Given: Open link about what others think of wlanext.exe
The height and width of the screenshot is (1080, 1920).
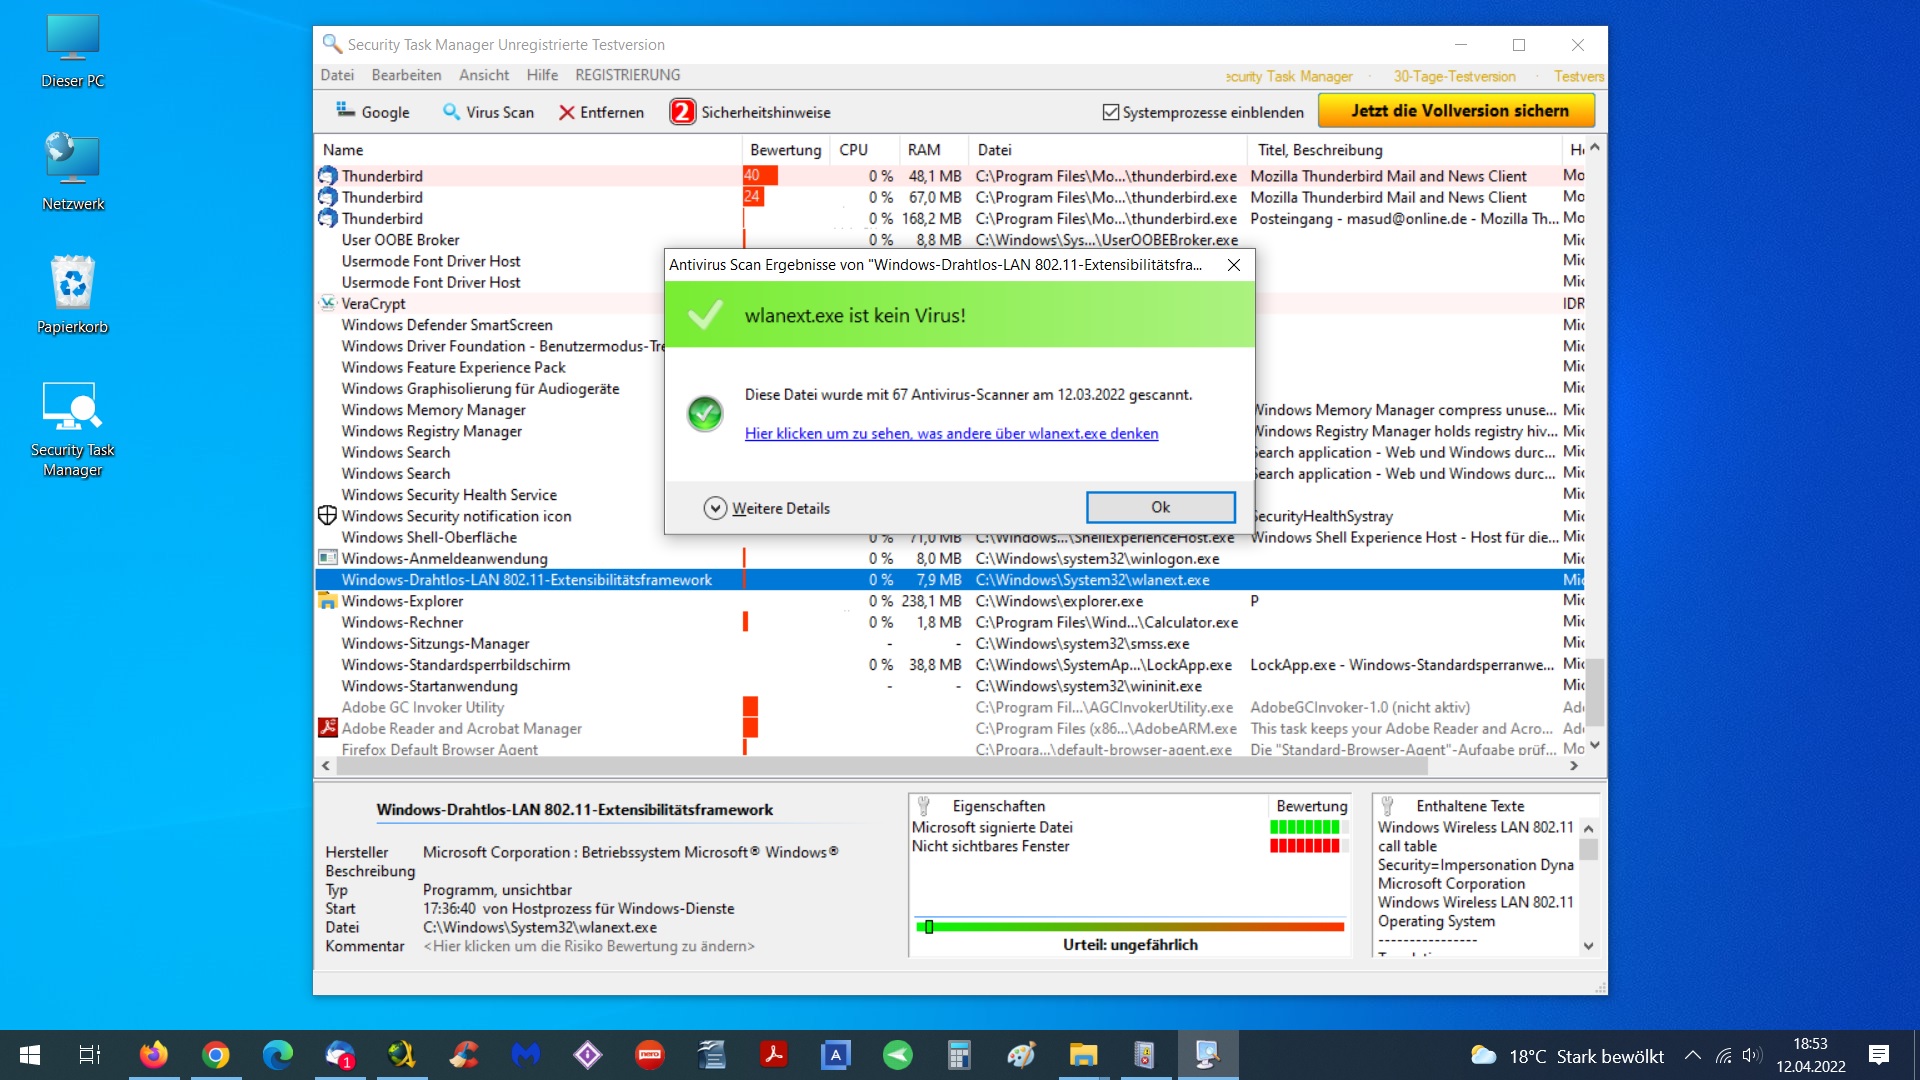Looking at the screenshot, I should [951, 433].
